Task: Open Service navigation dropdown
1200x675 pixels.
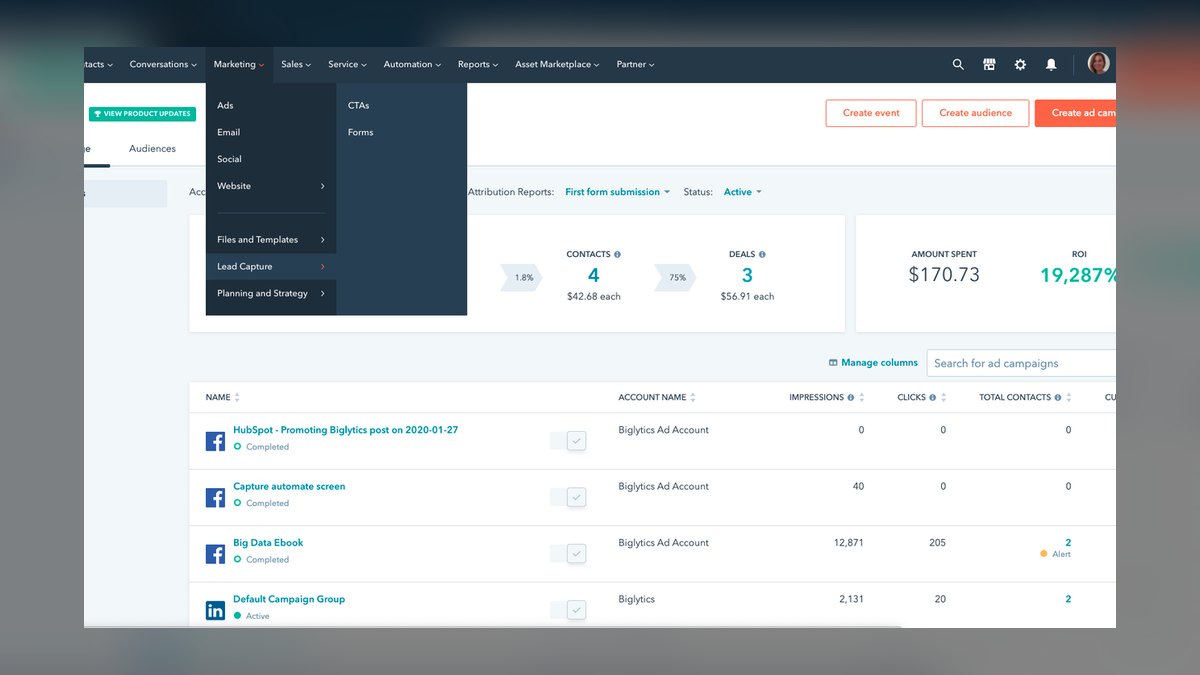Action: tap(347, 64)
